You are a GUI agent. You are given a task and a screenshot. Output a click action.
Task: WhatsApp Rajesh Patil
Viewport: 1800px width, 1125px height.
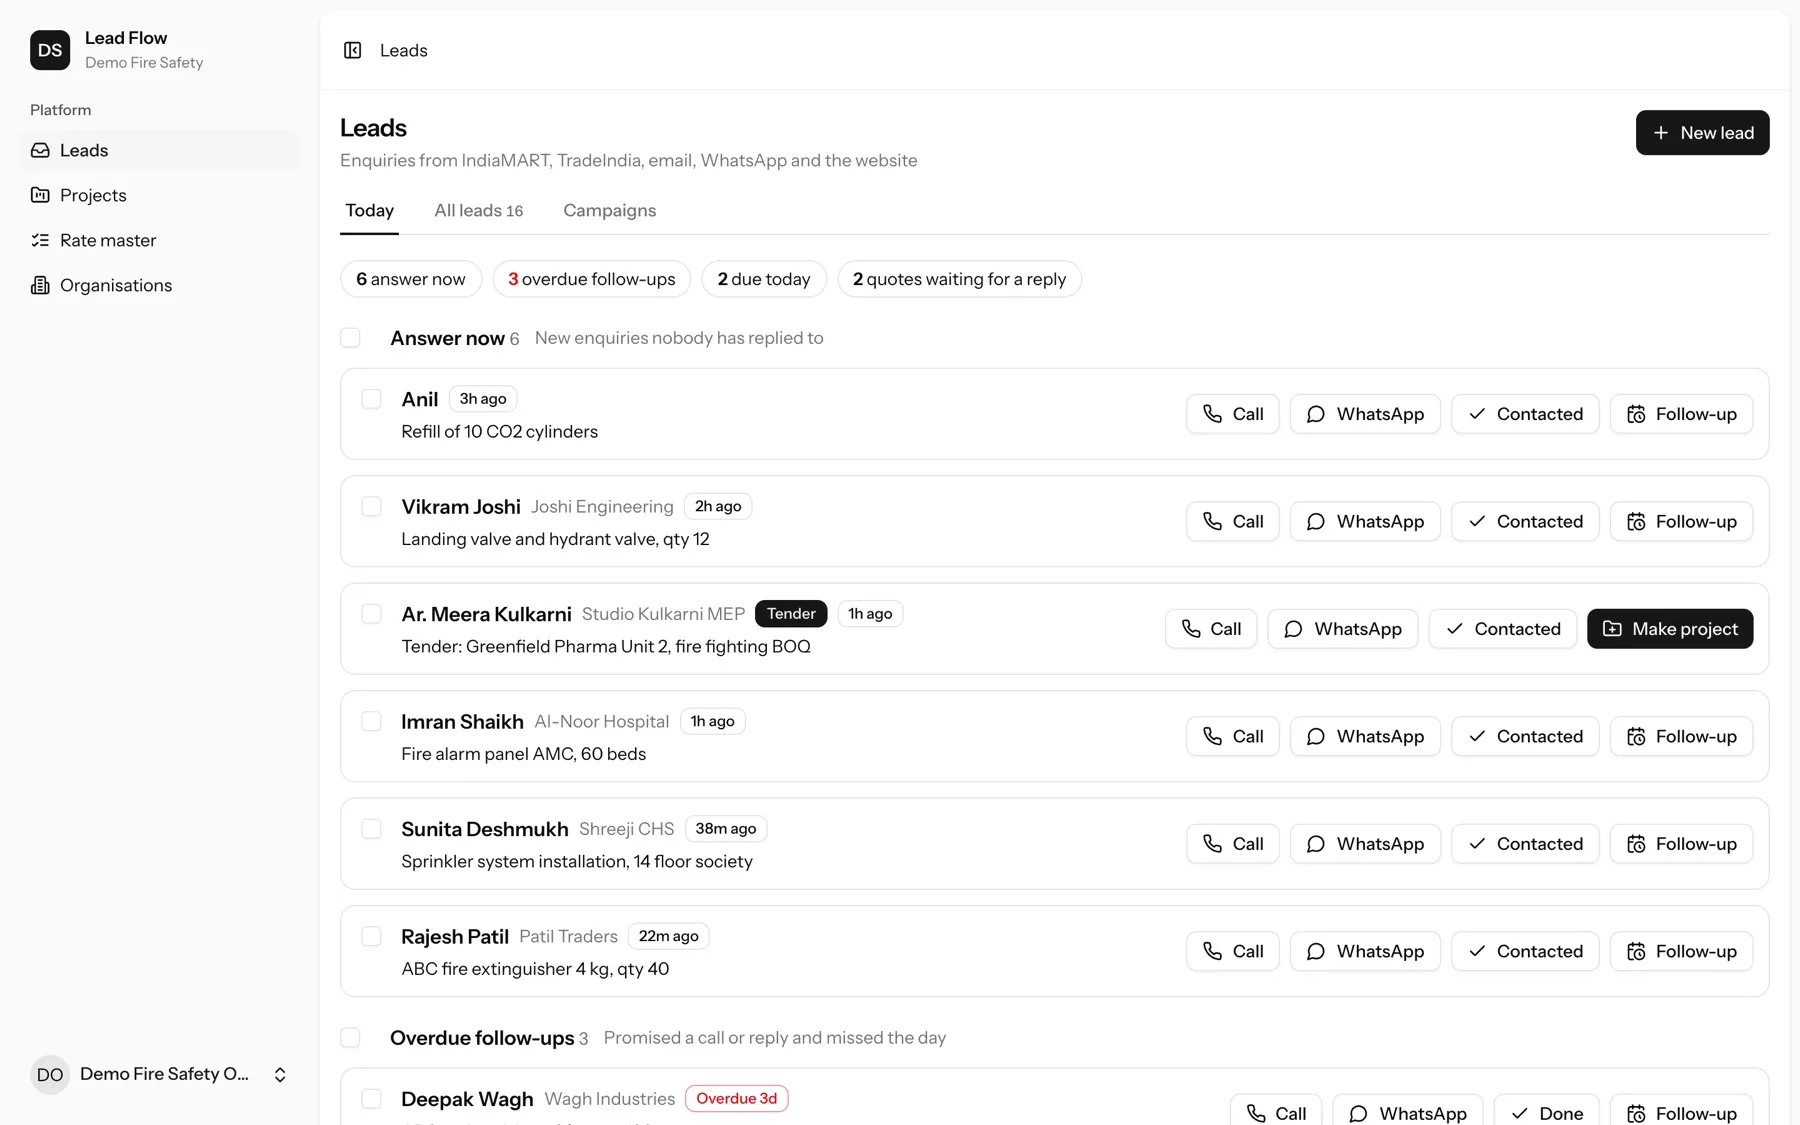[x=1365, y=951]
